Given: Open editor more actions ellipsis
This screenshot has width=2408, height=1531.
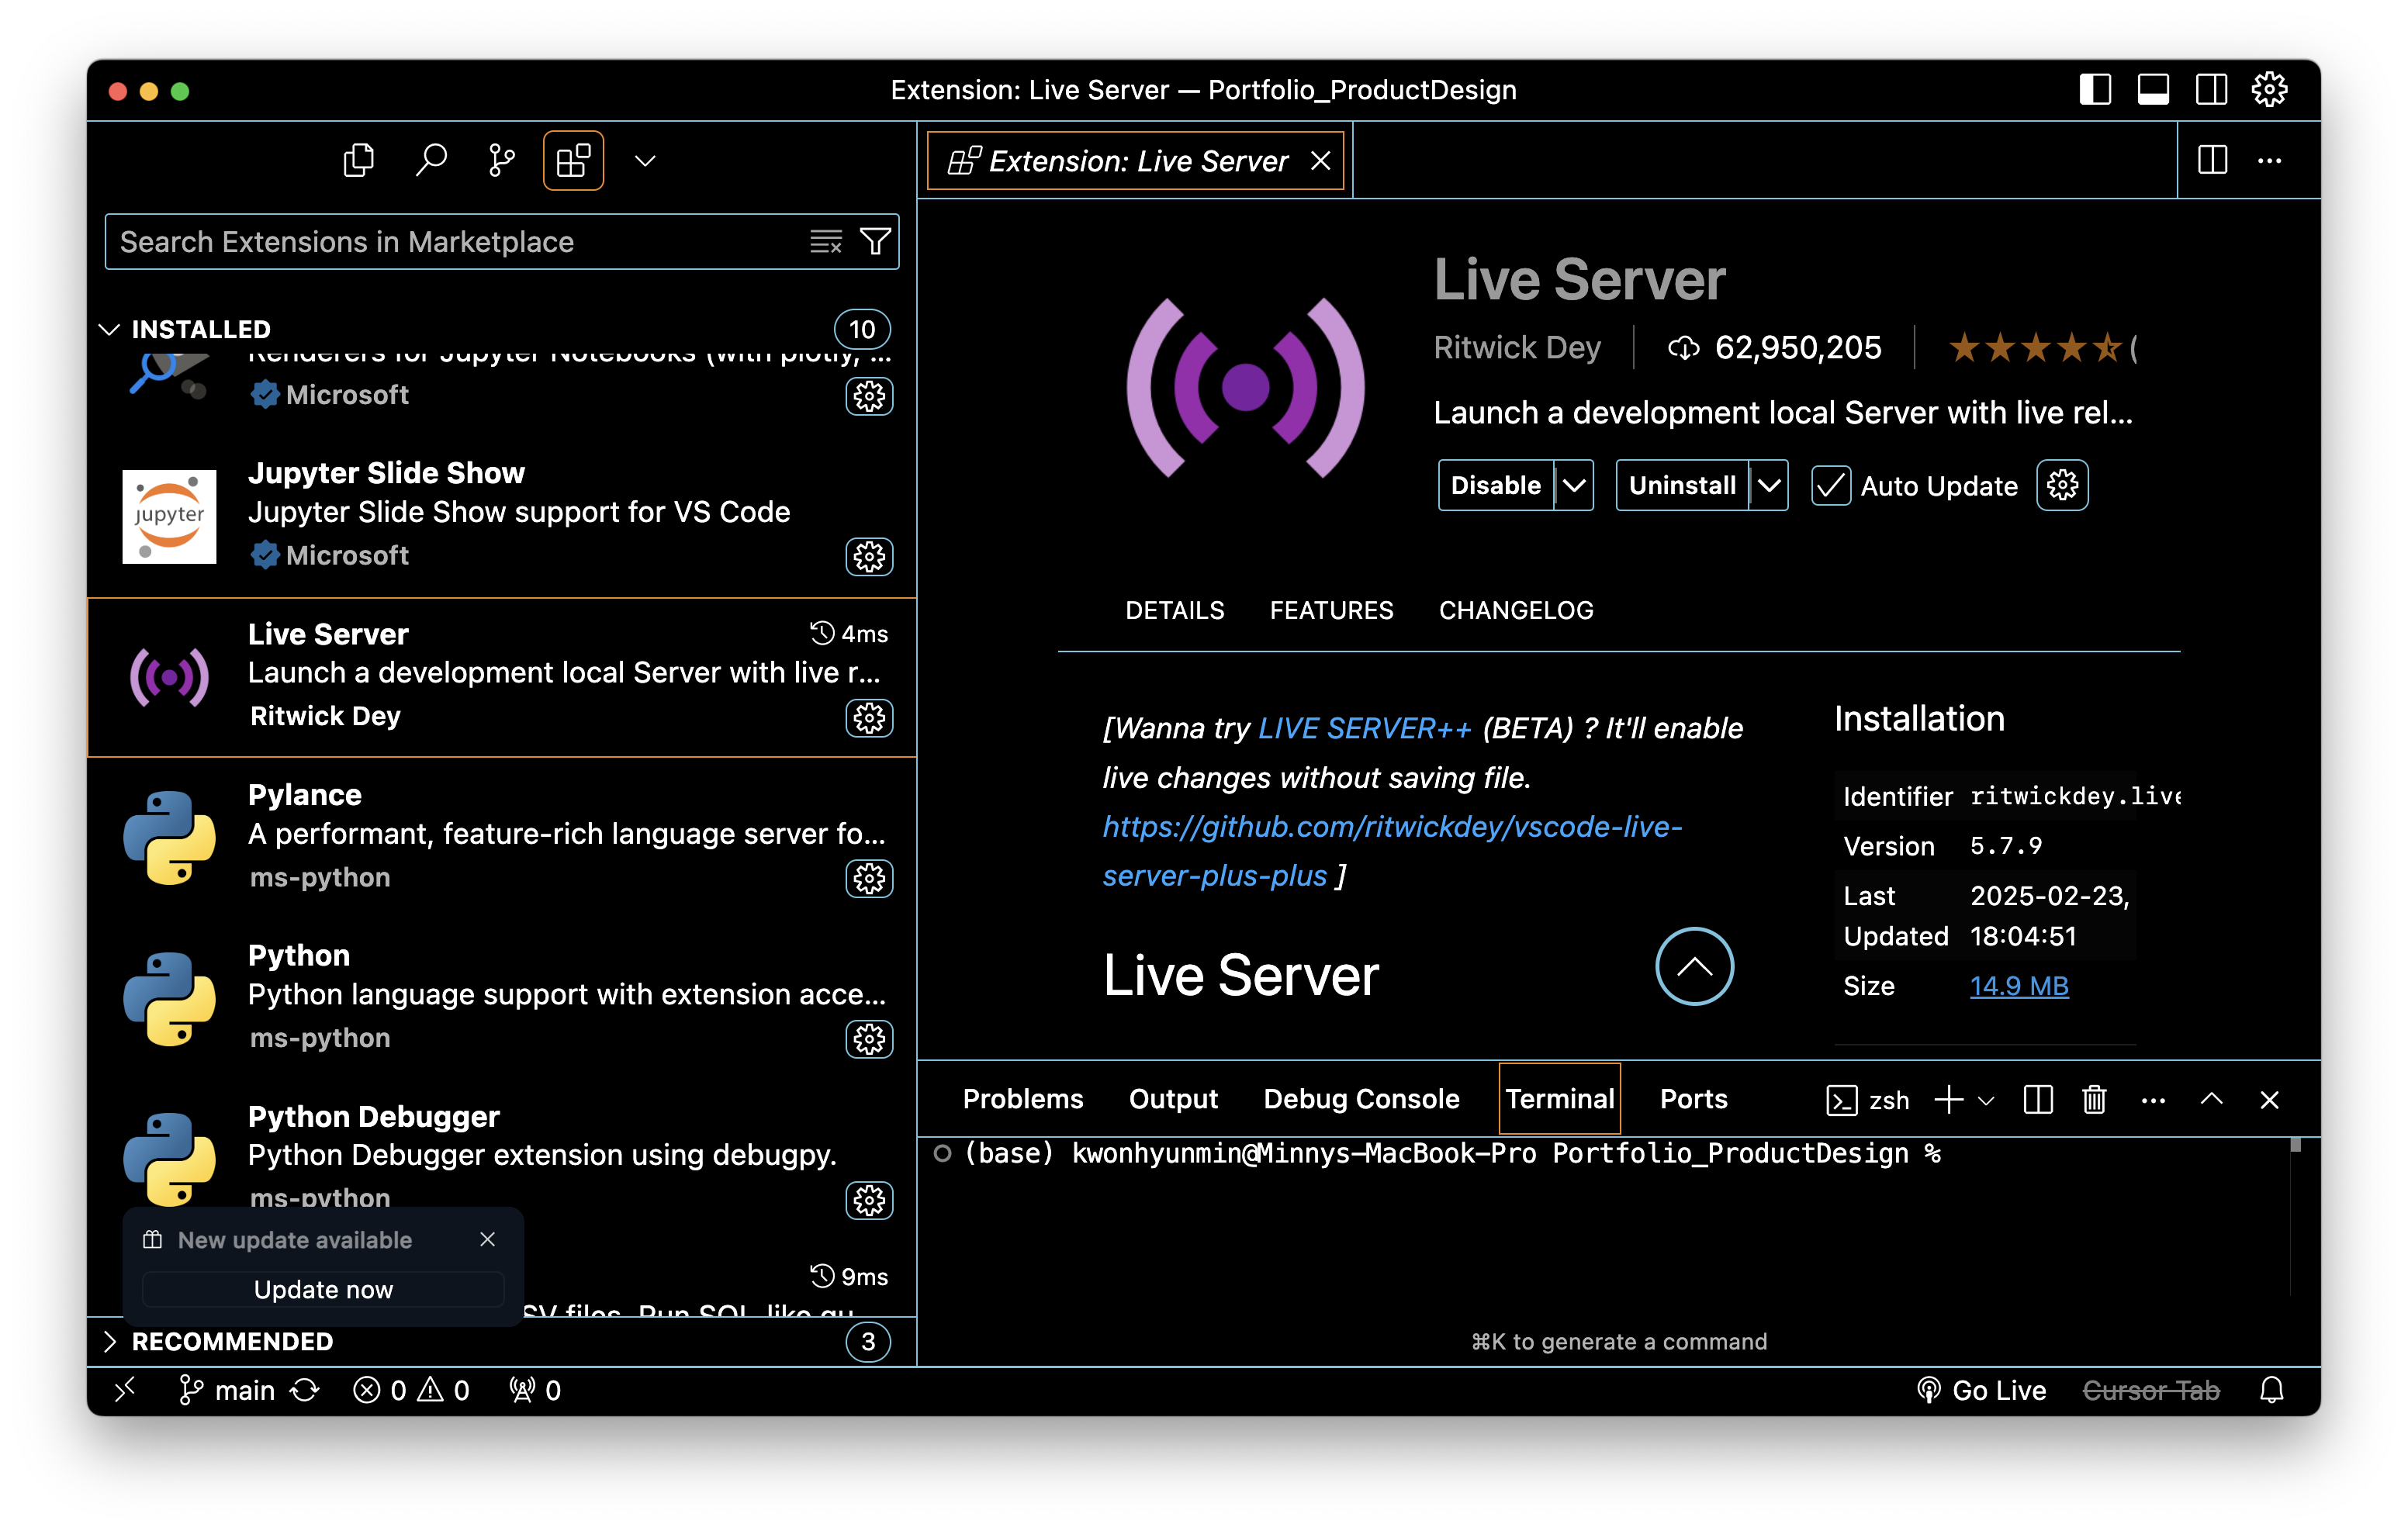Looking at the screenshot, I should pyautogui.click(x=2270, y=160).
